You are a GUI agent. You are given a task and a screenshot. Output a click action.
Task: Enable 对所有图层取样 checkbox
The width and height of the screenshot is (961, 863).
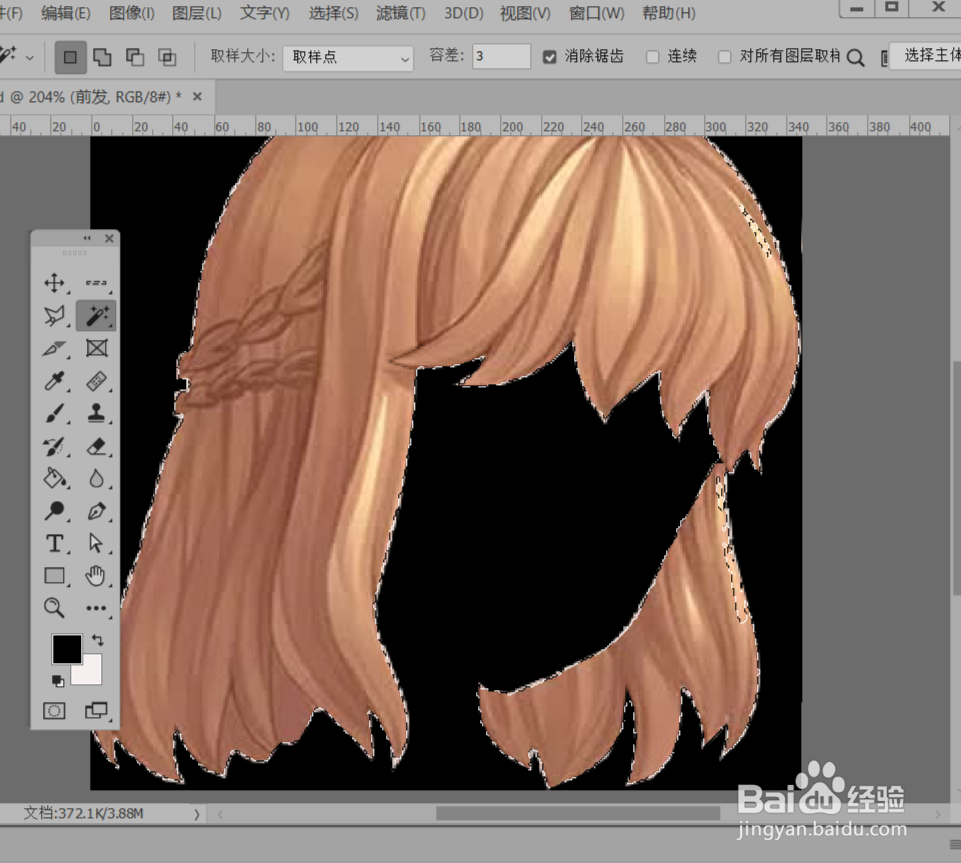click(x=724, y=57)
